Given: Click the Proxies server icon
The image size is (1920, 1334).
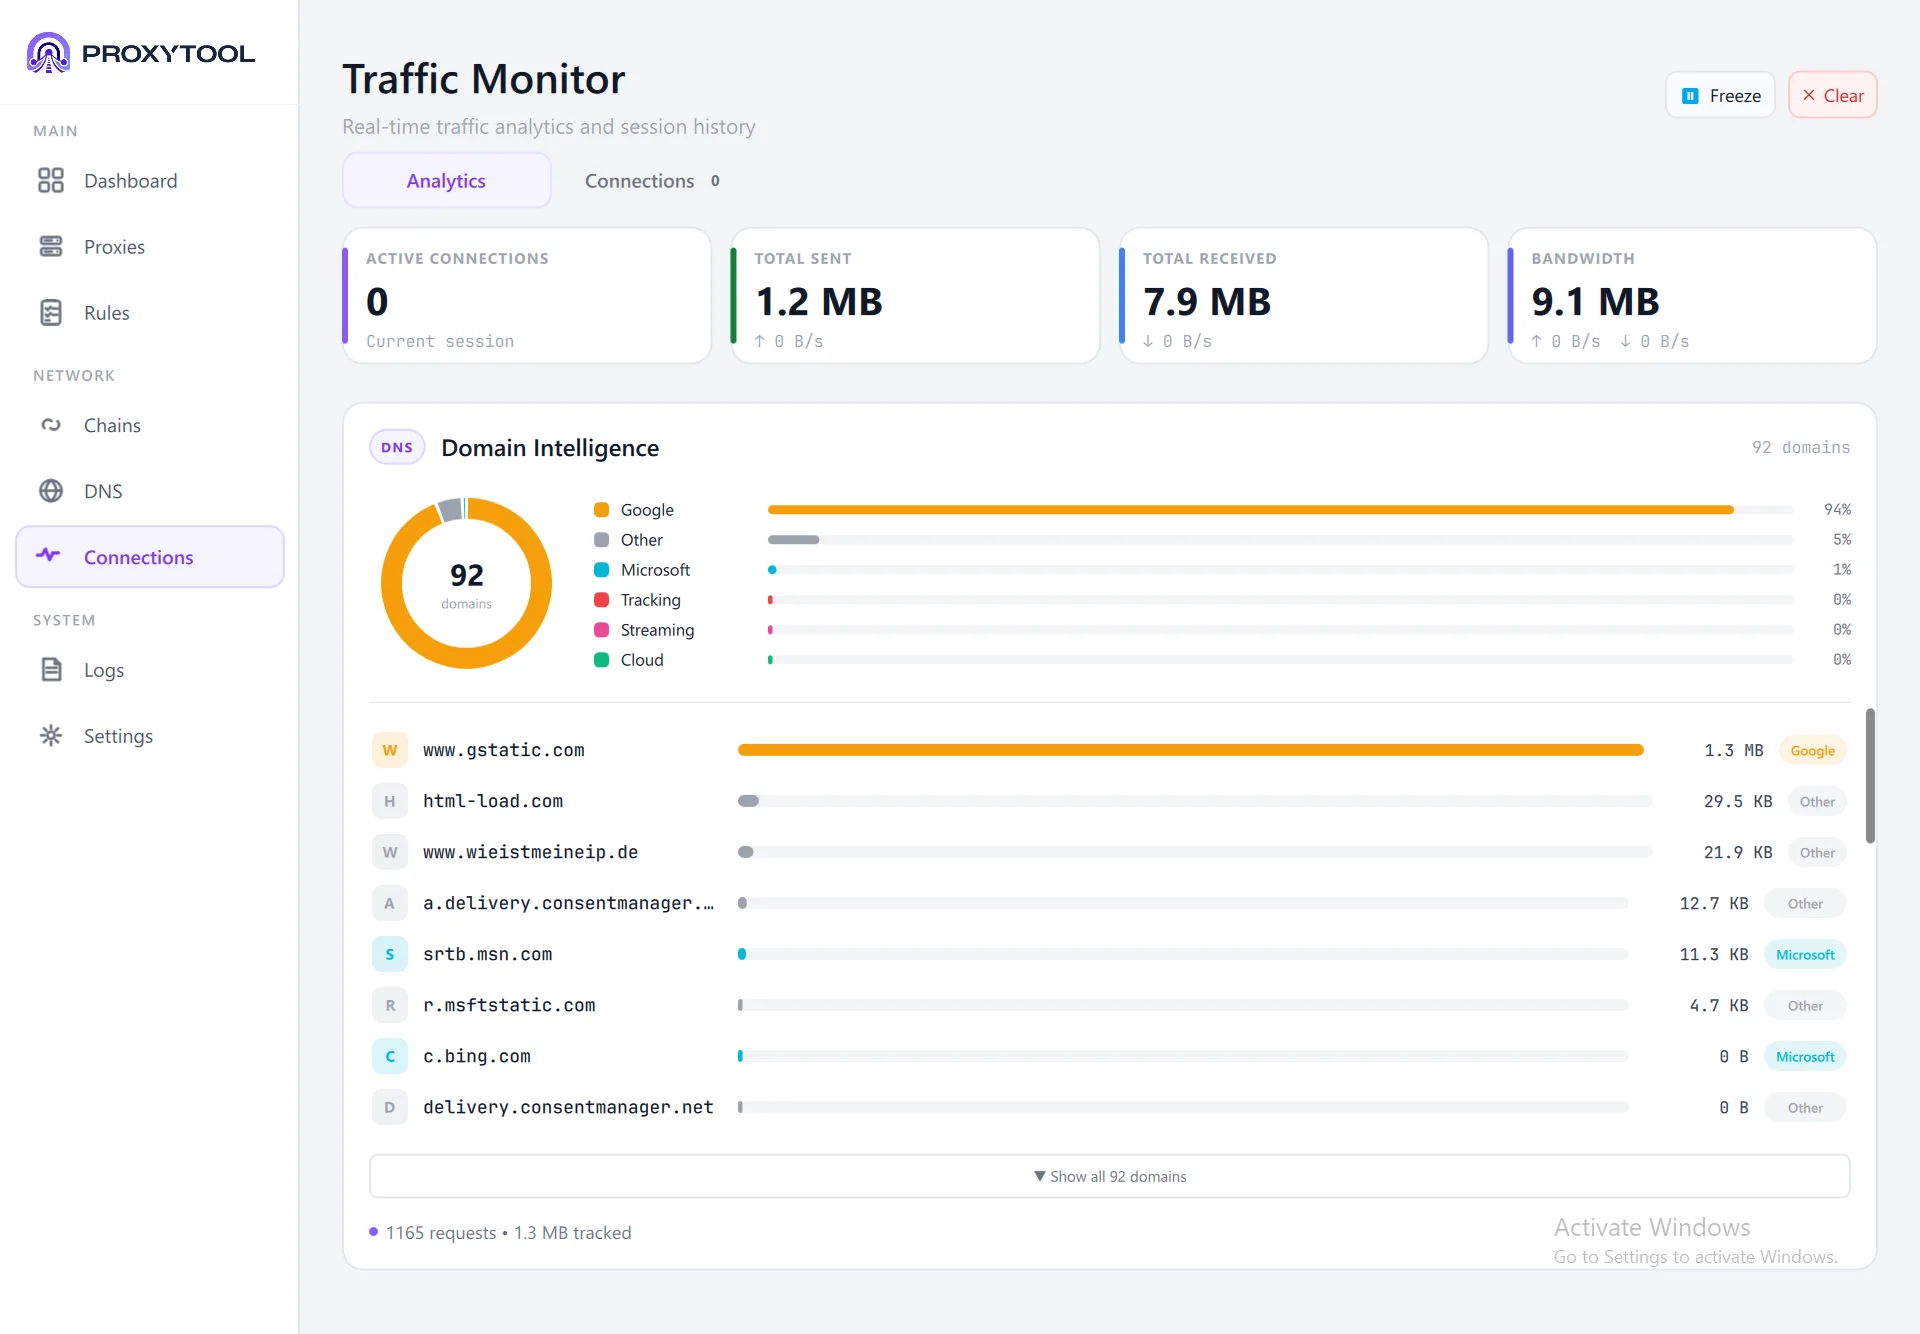Looking at the screenshot, I should (51, 246).
